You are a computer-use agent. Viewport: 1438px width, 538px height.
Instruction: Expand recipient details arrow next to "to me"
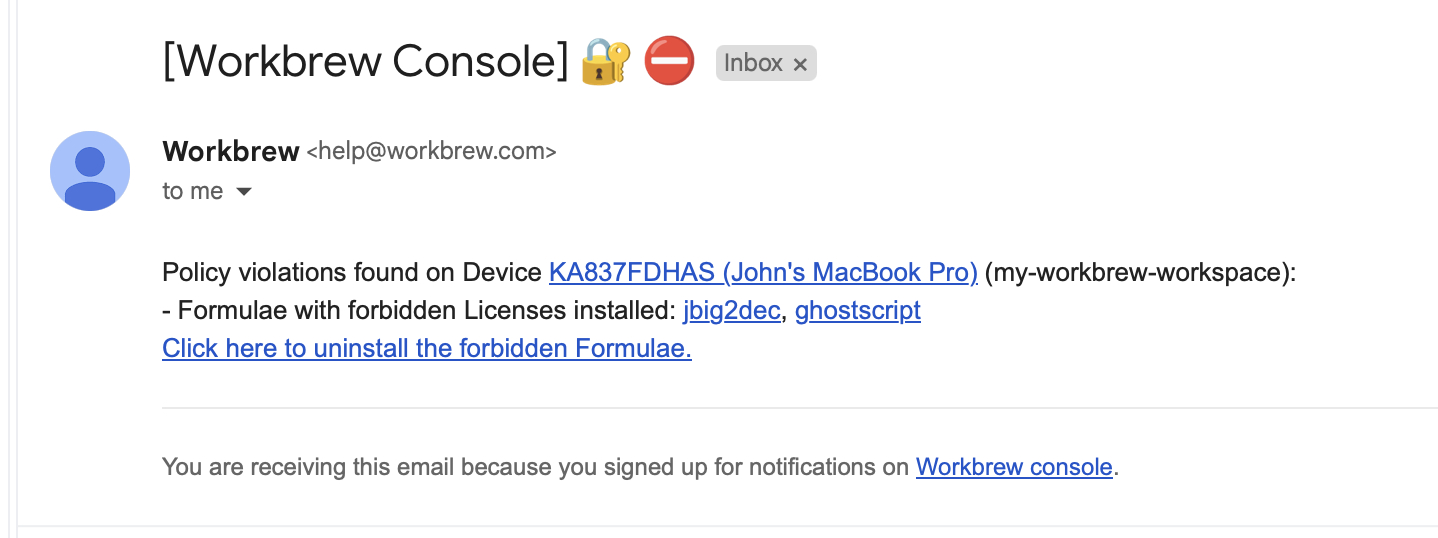[243, 191]
